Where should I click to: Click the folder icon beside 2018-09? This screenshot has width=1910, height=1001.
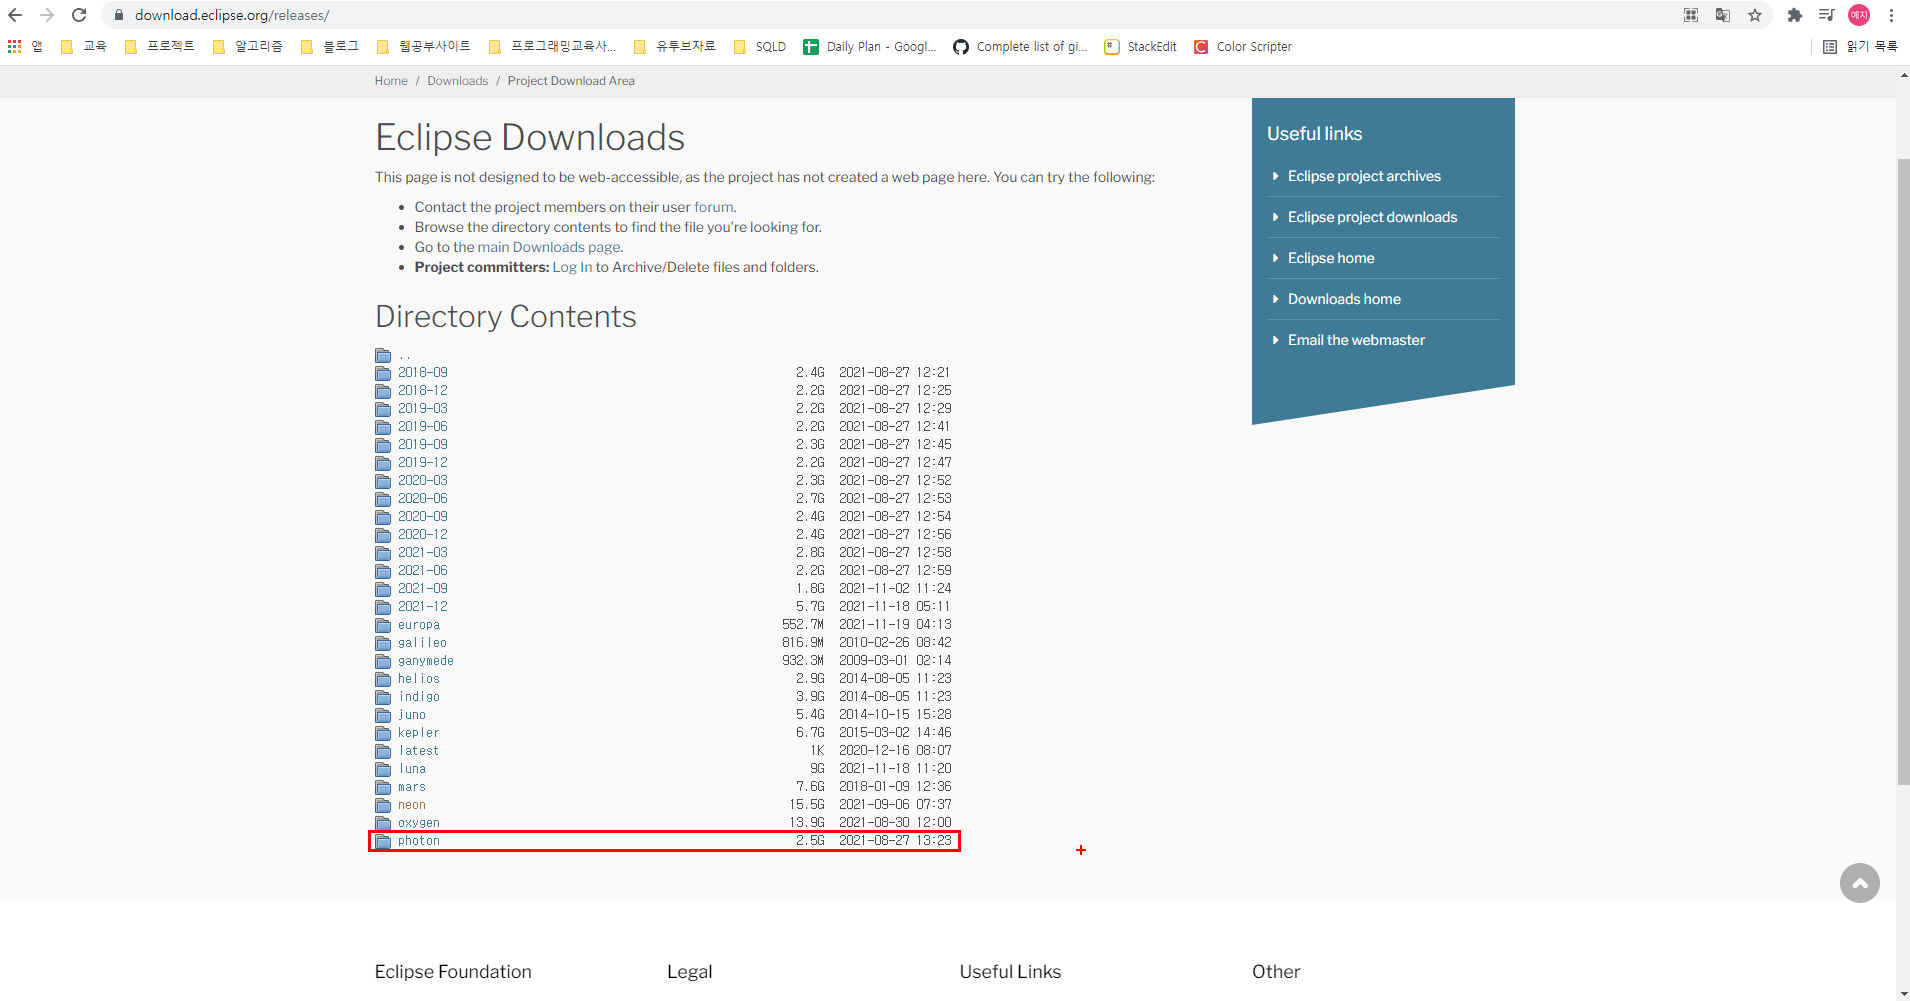[383, 373]
